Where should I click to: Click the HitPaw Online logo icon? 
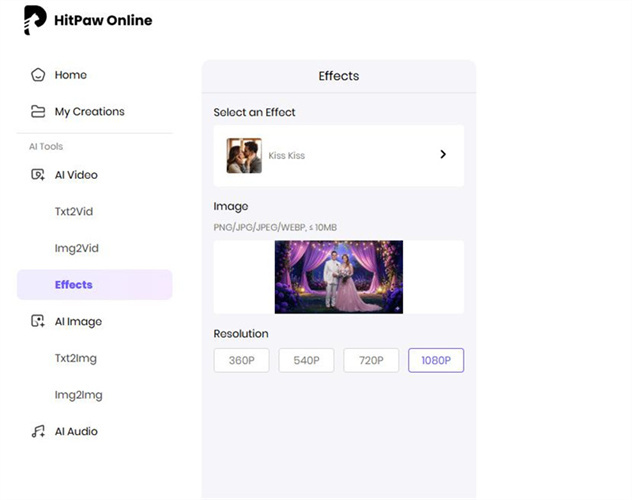click(35, 20)
